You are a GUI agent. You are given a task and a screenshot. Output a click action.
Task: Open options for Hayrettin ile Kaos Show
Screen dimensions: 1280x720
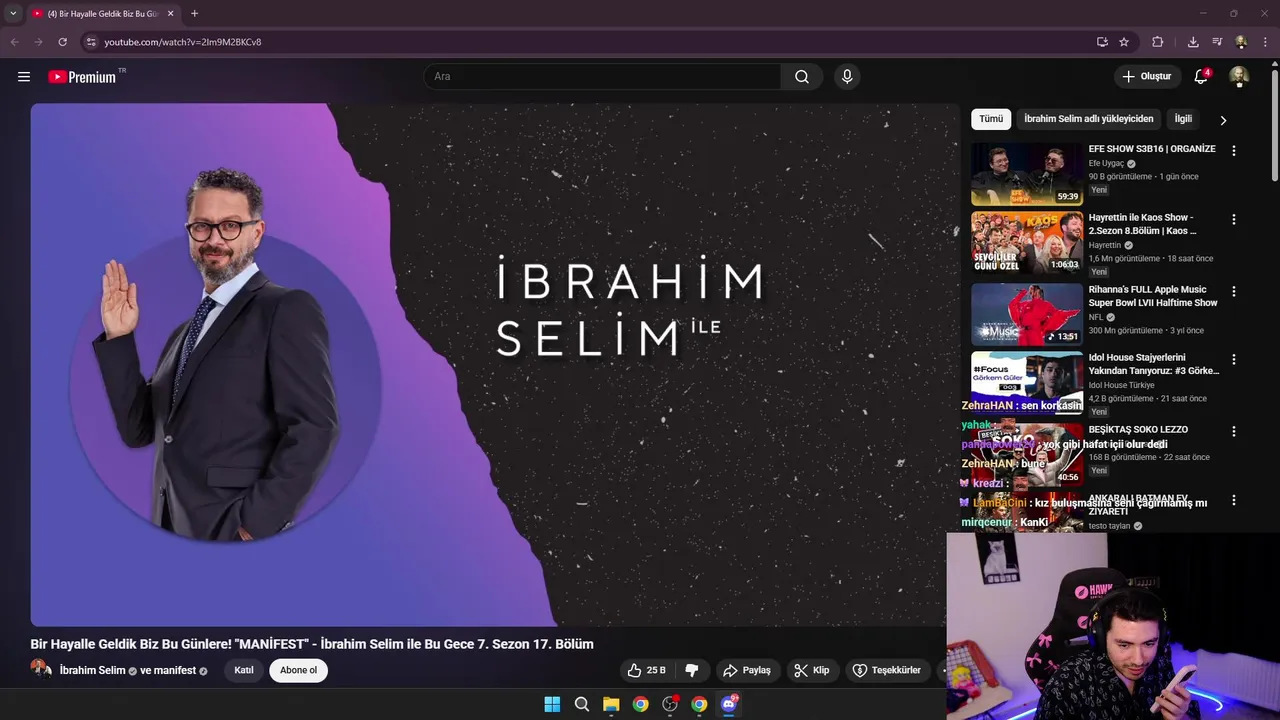(1233, 220)
